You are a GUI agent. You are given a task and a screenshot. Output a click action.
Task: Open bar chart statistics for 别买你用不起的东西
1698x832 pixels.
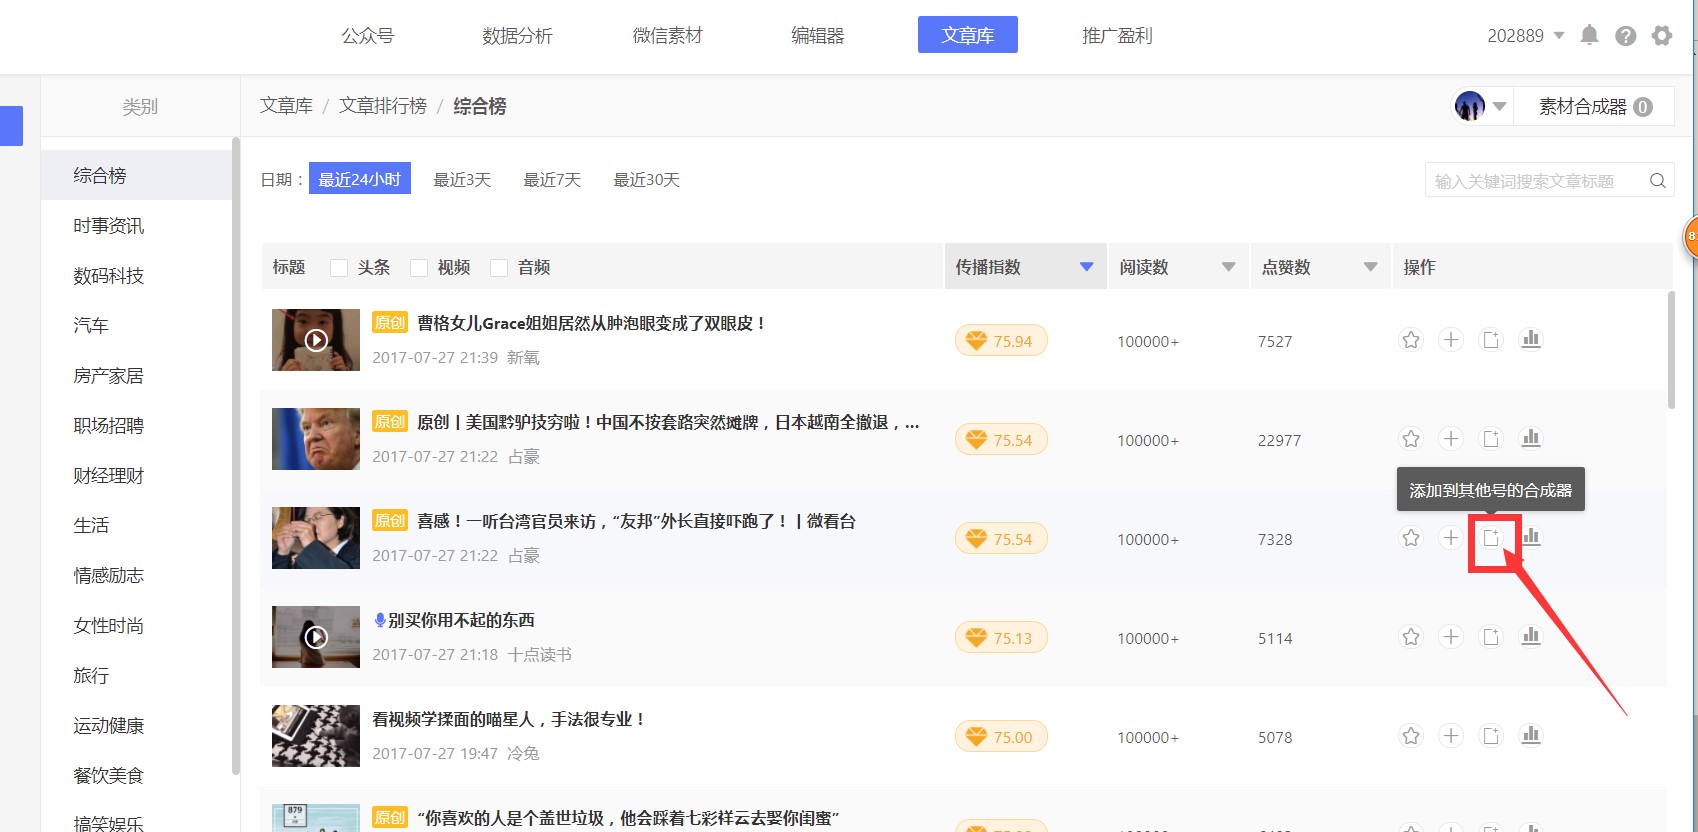1530,637
